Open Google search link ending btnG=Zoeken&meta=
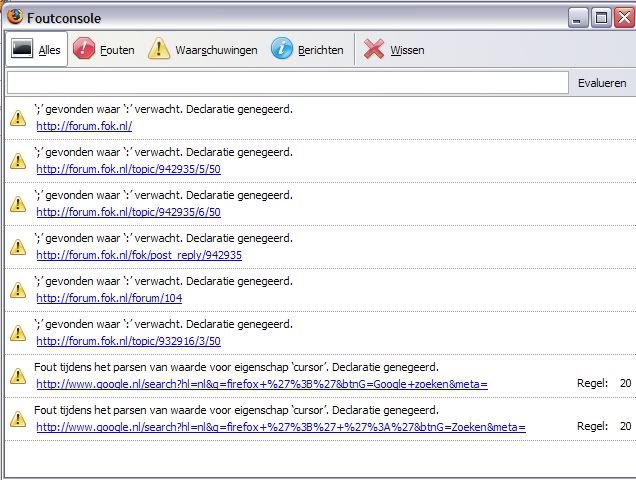 (x=281, y=427)
